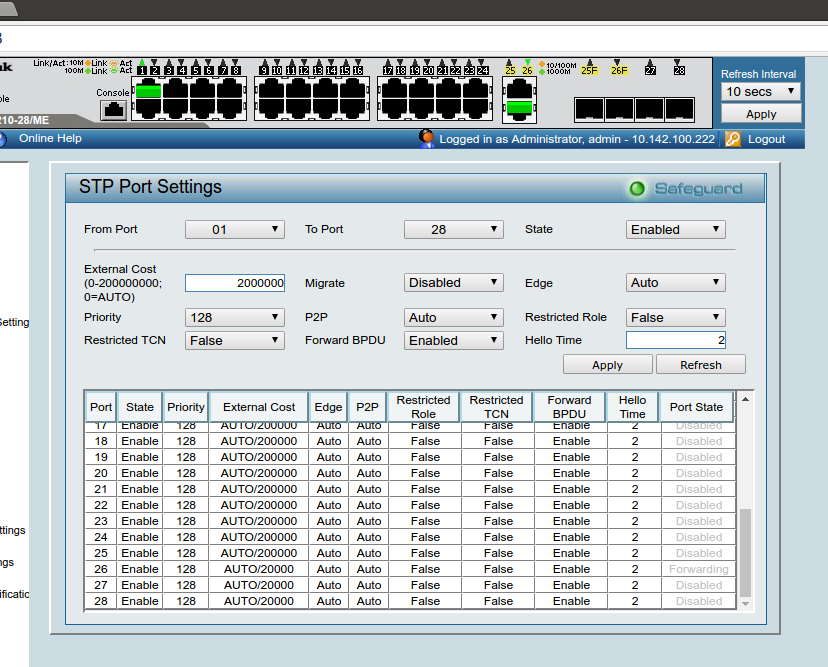Click the table scrollbar thumb
This screenshot has height=667, width=828.
[x=745, y=552]
